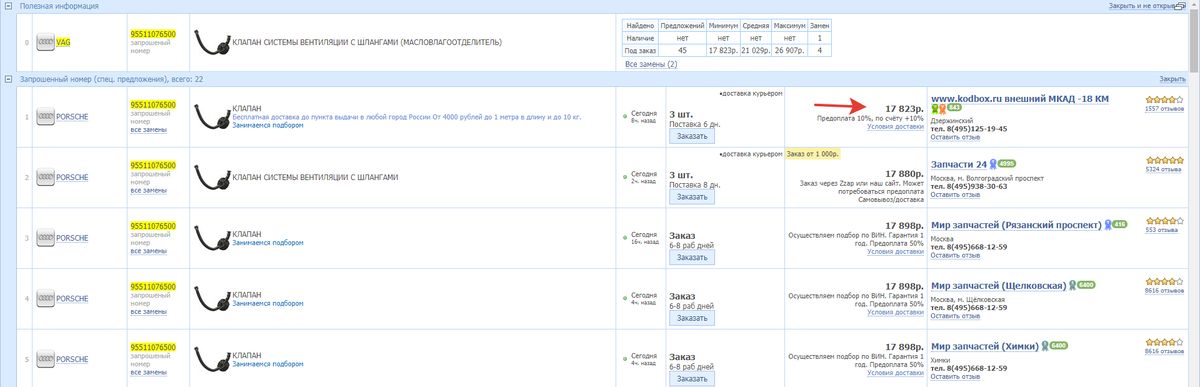Open 'Мир запчастей (Рязанский проспект)' link

(1016, 224)
